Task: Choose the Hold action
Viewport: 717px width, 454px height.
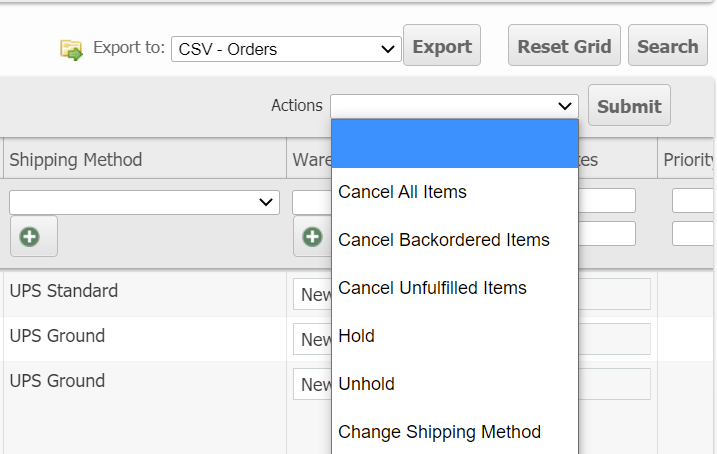Action: (357, 336)
